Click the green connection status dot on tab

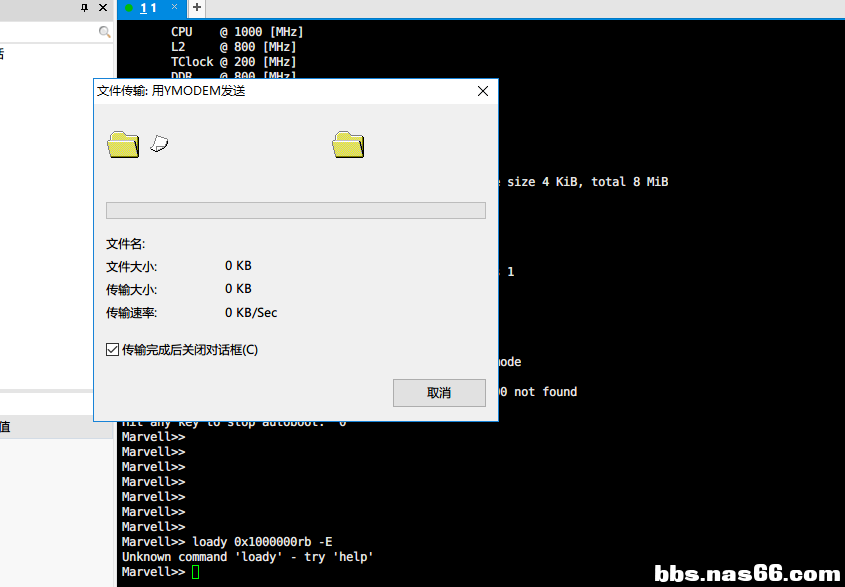pos(129,8)
